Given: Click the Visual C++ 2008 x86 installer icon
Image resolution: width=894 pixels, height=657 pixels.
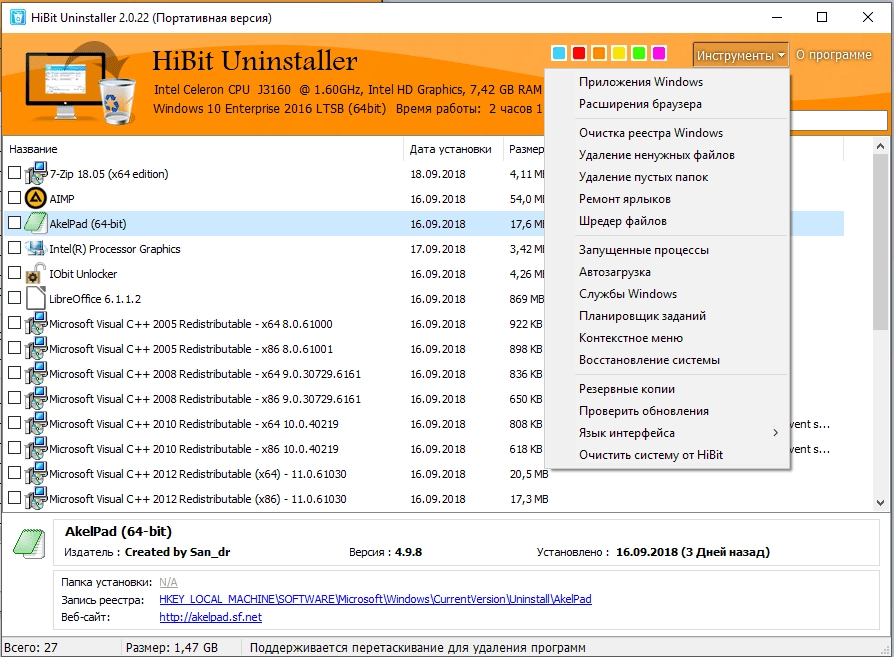Looking at the screenshot, I should [x=36, y=399].
